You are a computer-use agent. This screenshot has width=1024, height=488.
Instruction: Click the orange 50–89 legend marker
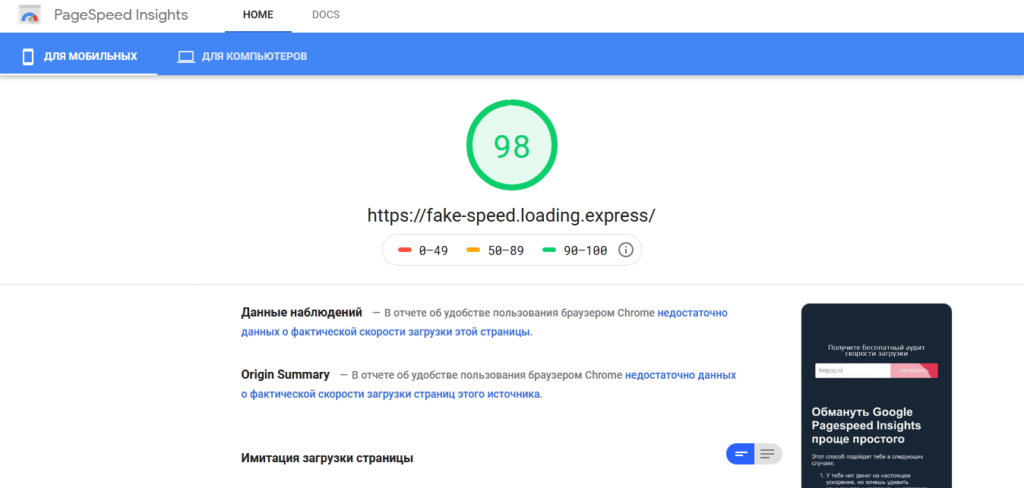tap(473, 250)
